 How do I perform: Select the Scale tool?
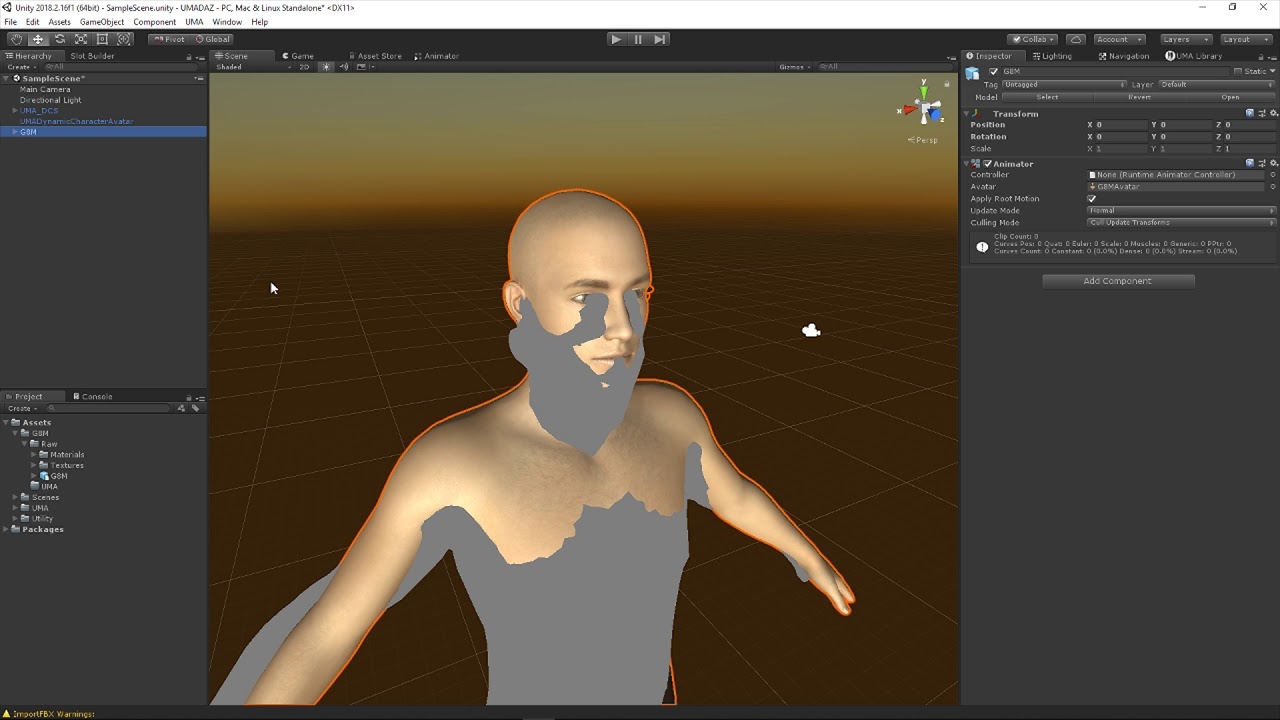[81, 39]
